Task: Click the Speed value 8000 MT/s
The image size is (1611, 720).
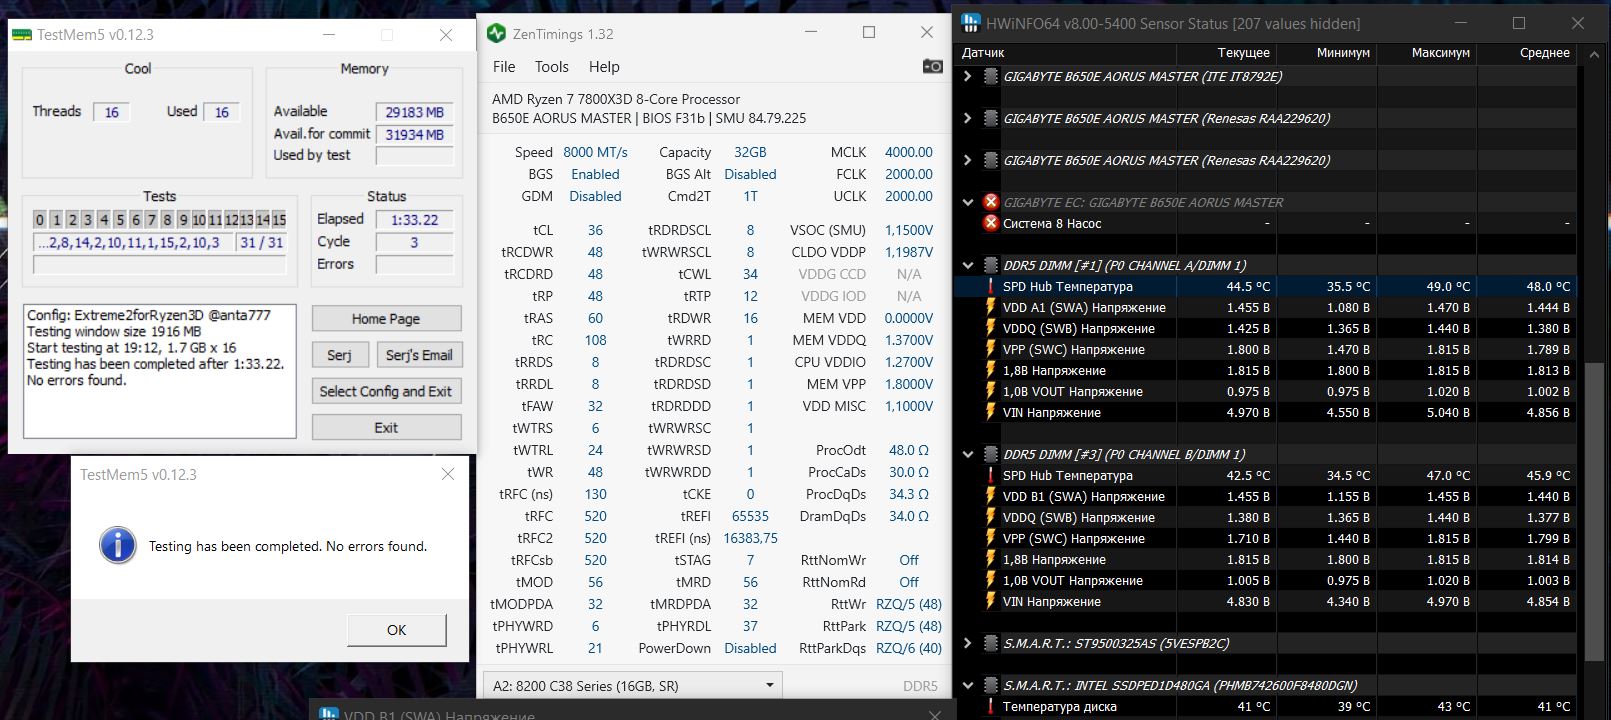Action: 595,152
